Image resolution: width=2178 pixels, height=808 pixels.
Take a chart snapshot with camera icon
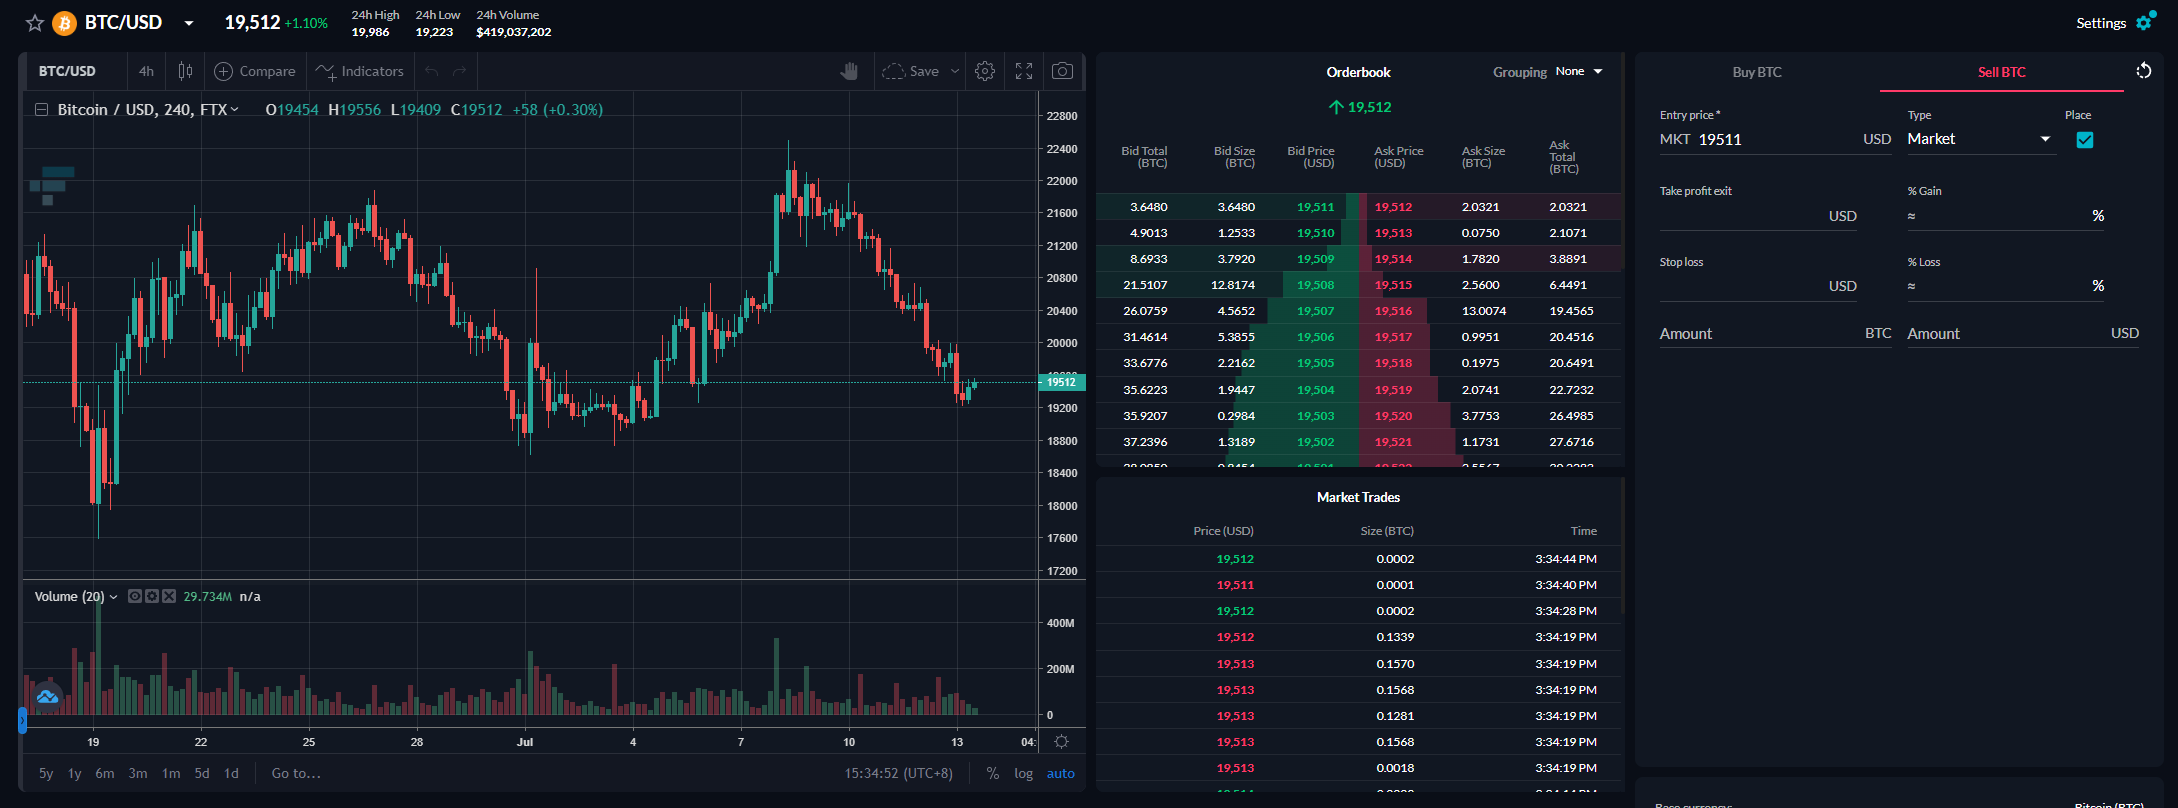(x=1063, y=71)
